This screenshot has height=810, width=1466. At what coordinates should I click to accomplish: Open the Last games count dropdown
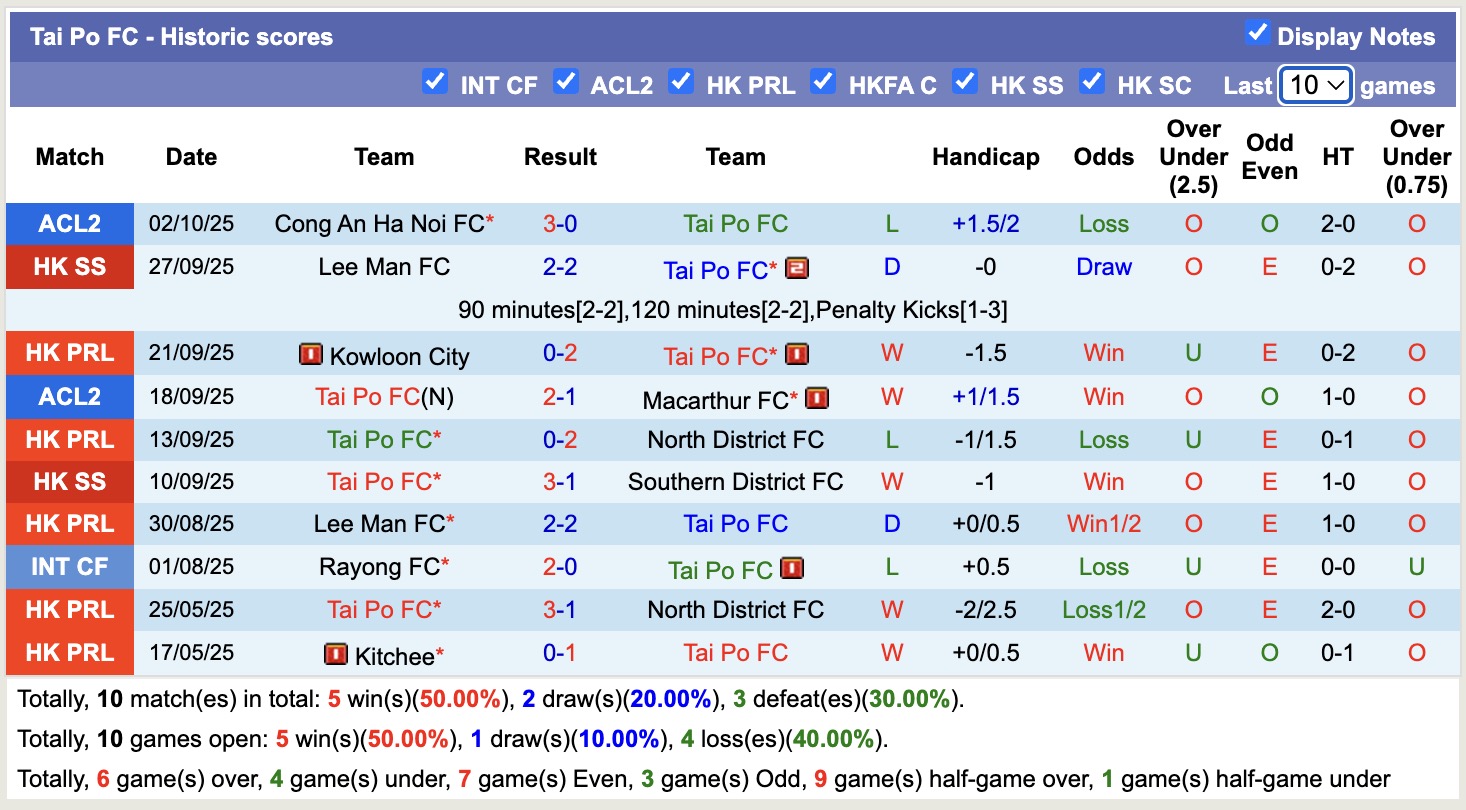pyautogui.click(x=1314, y=86)
